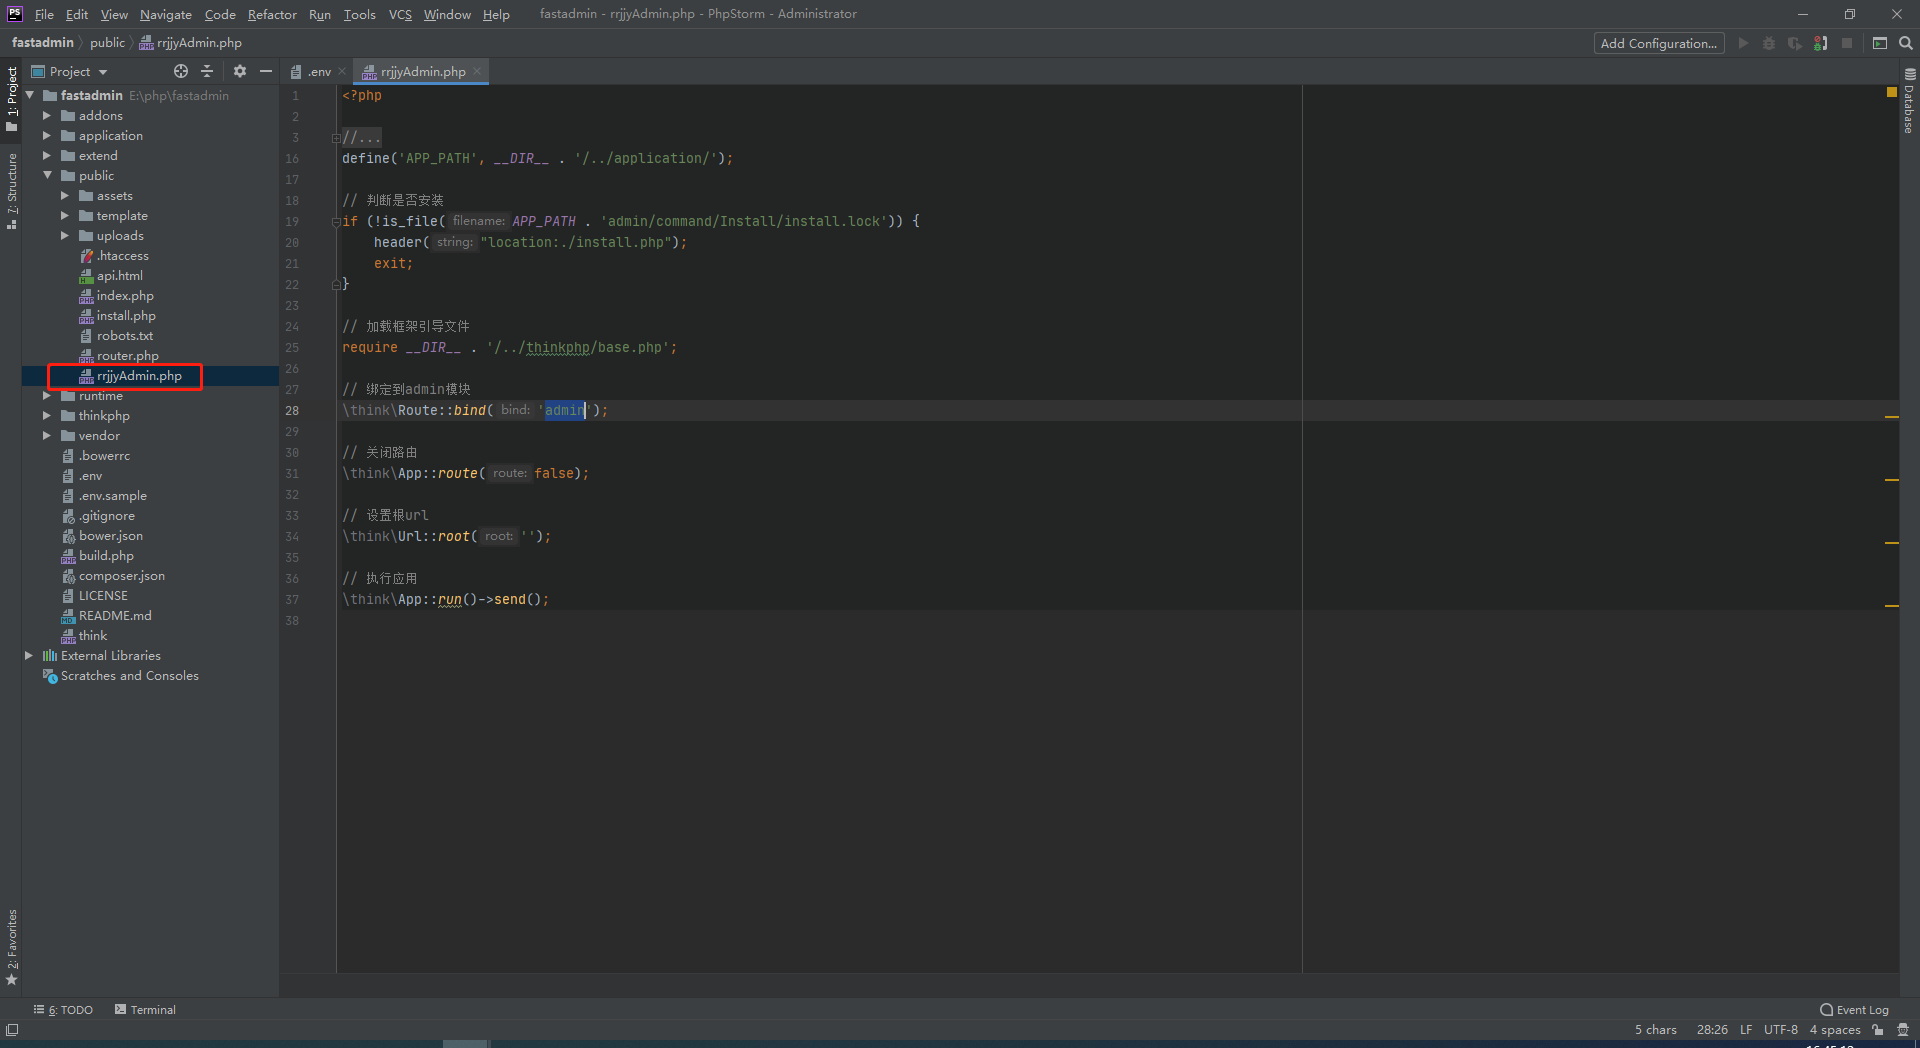Open Search Everywhere magnifier icon
Image resolution: width=1920 pixels, height=1048 pixels.
1906,43
